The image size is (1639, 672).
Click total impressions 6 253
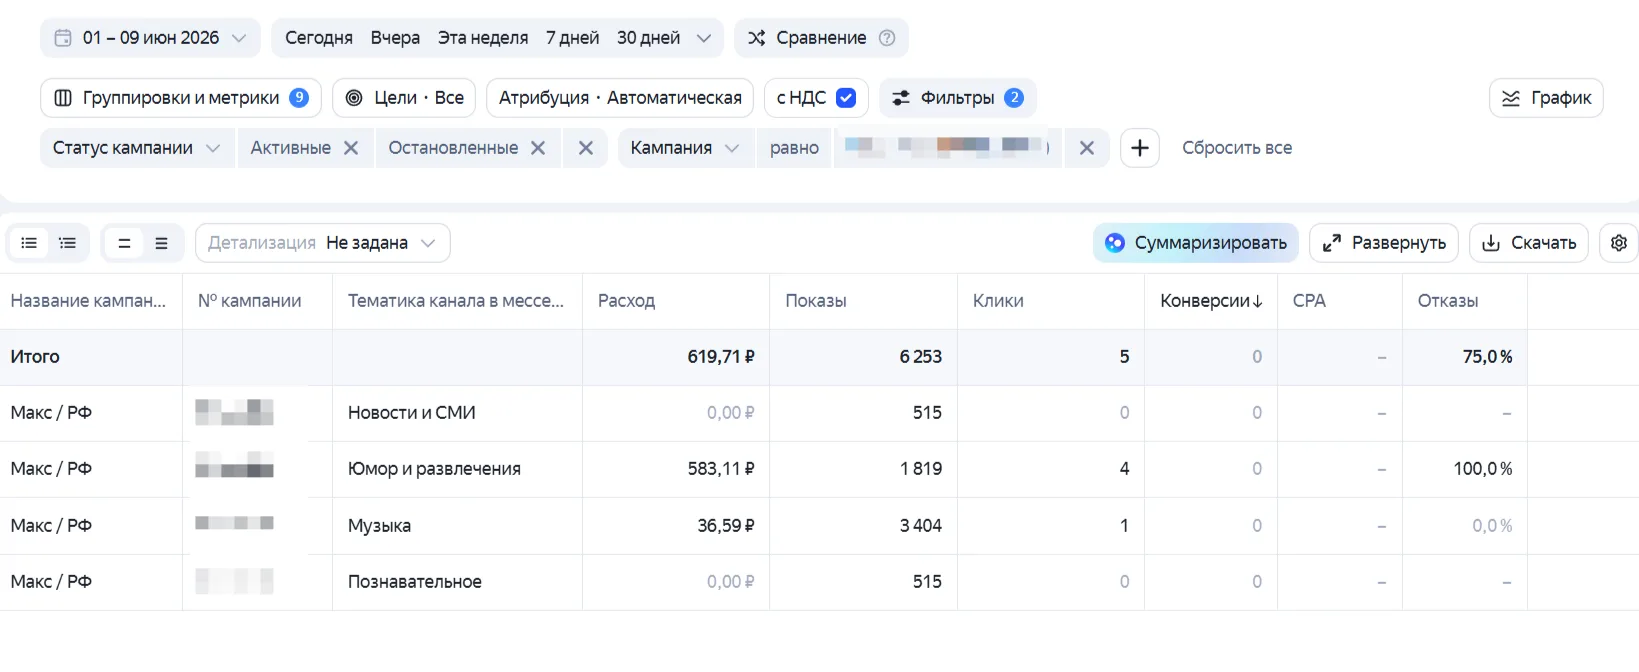(921, 357)
